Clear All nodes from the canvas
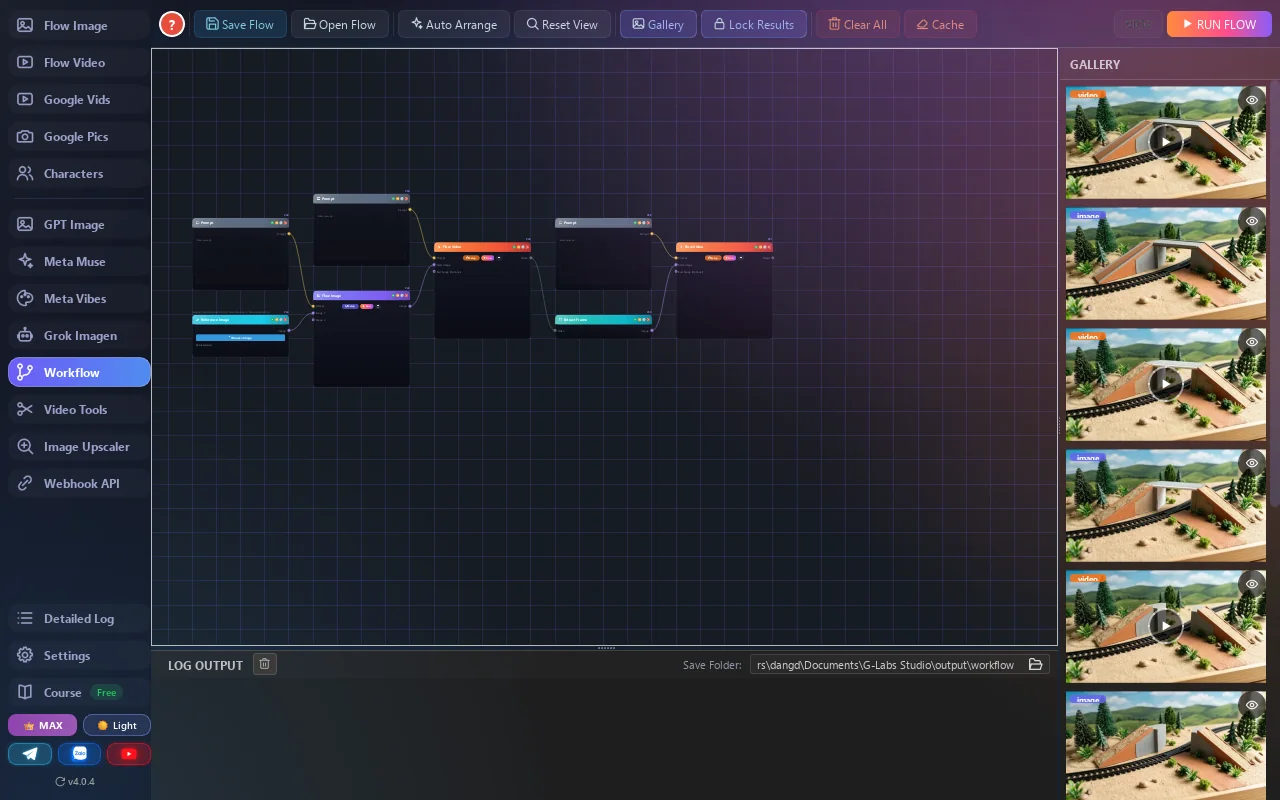Image resolution: width=1280 pixels, height=800 pixels. click(x=858, y=24)
